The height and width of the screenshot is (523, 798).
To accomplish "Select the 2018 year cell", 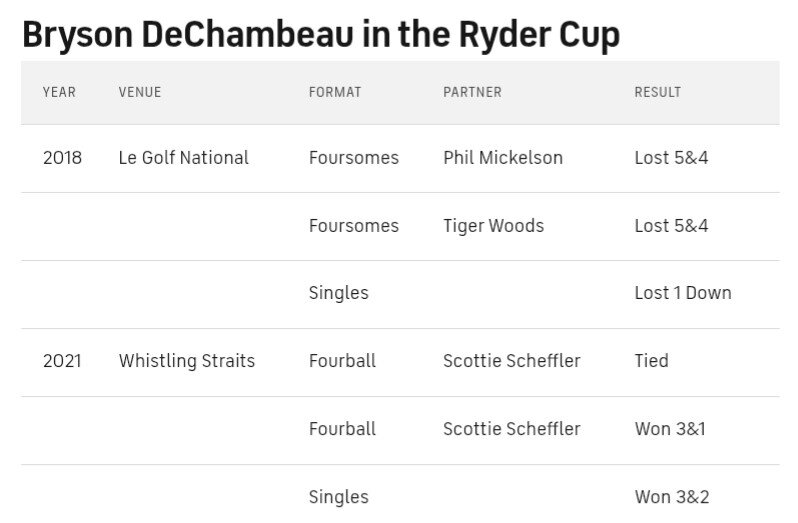I will point(63,158).
